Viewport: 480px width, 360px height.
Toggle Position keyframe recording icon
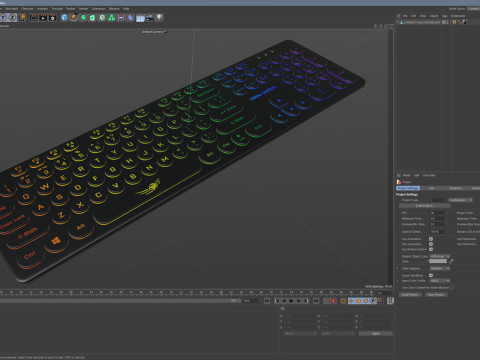pos(351,301)
